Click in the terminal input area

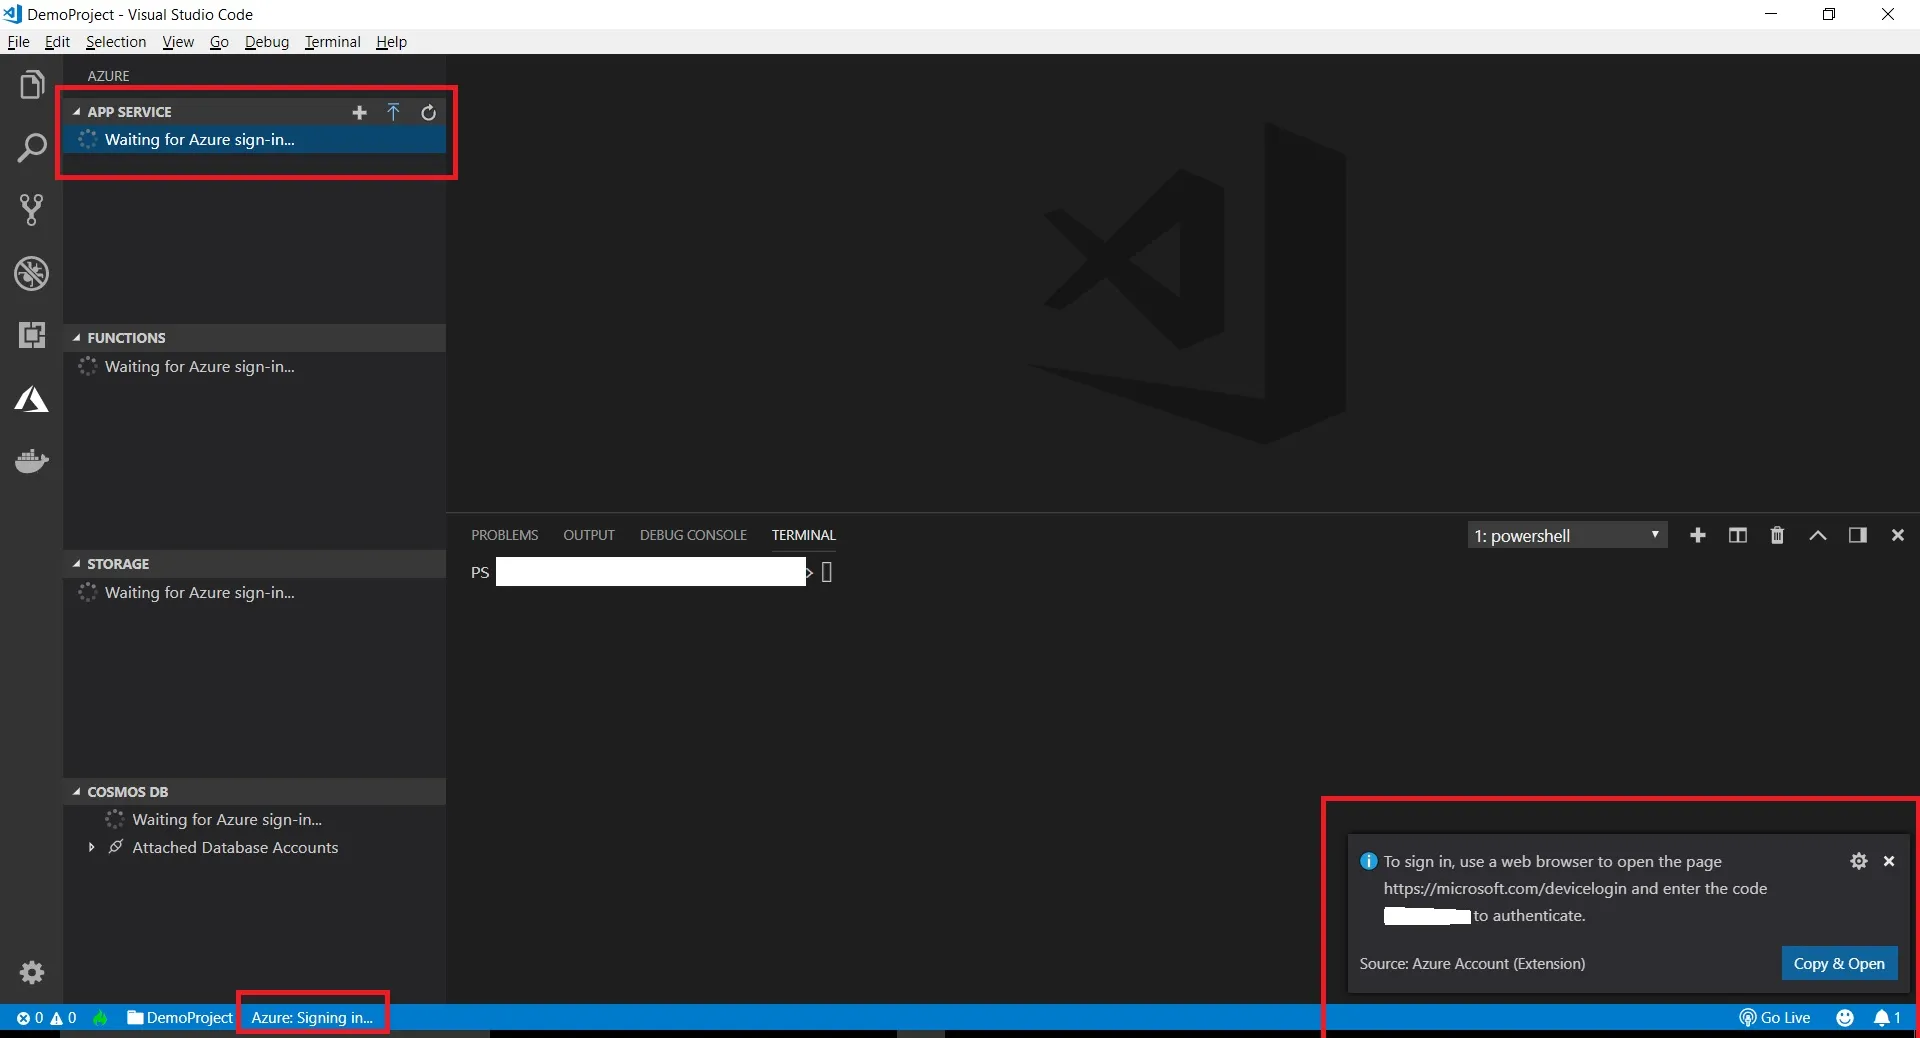pyautogui.click(x=827, y=572)
